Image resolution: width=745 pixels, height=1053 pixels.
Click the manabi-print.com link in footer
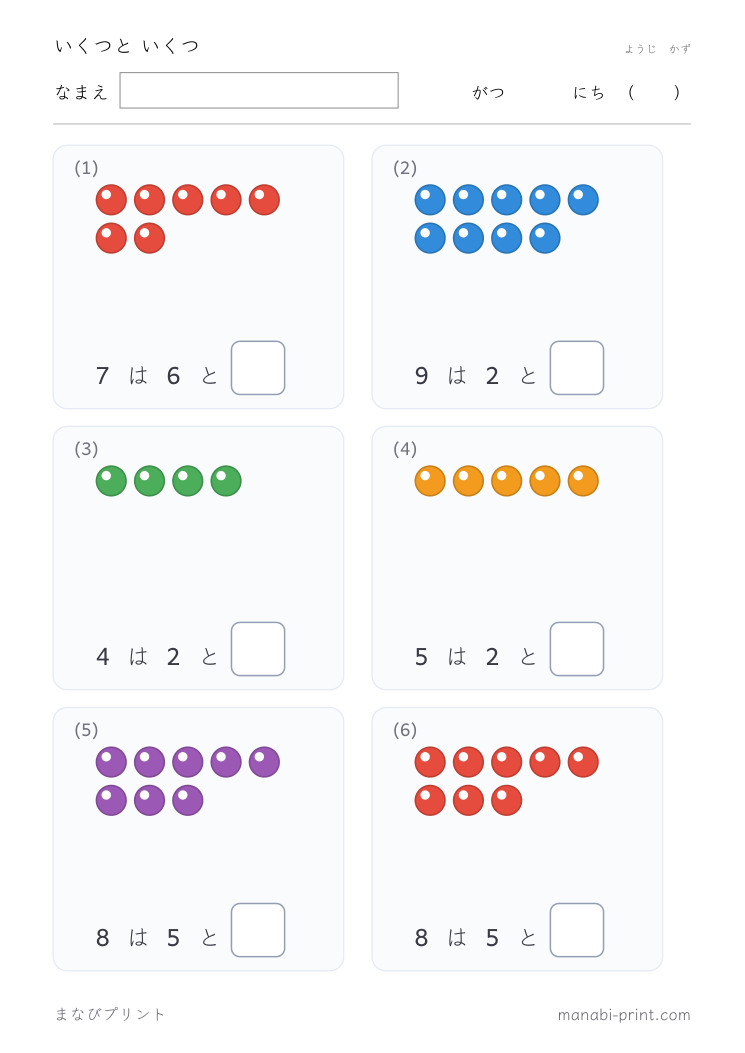click(624, 1015)
